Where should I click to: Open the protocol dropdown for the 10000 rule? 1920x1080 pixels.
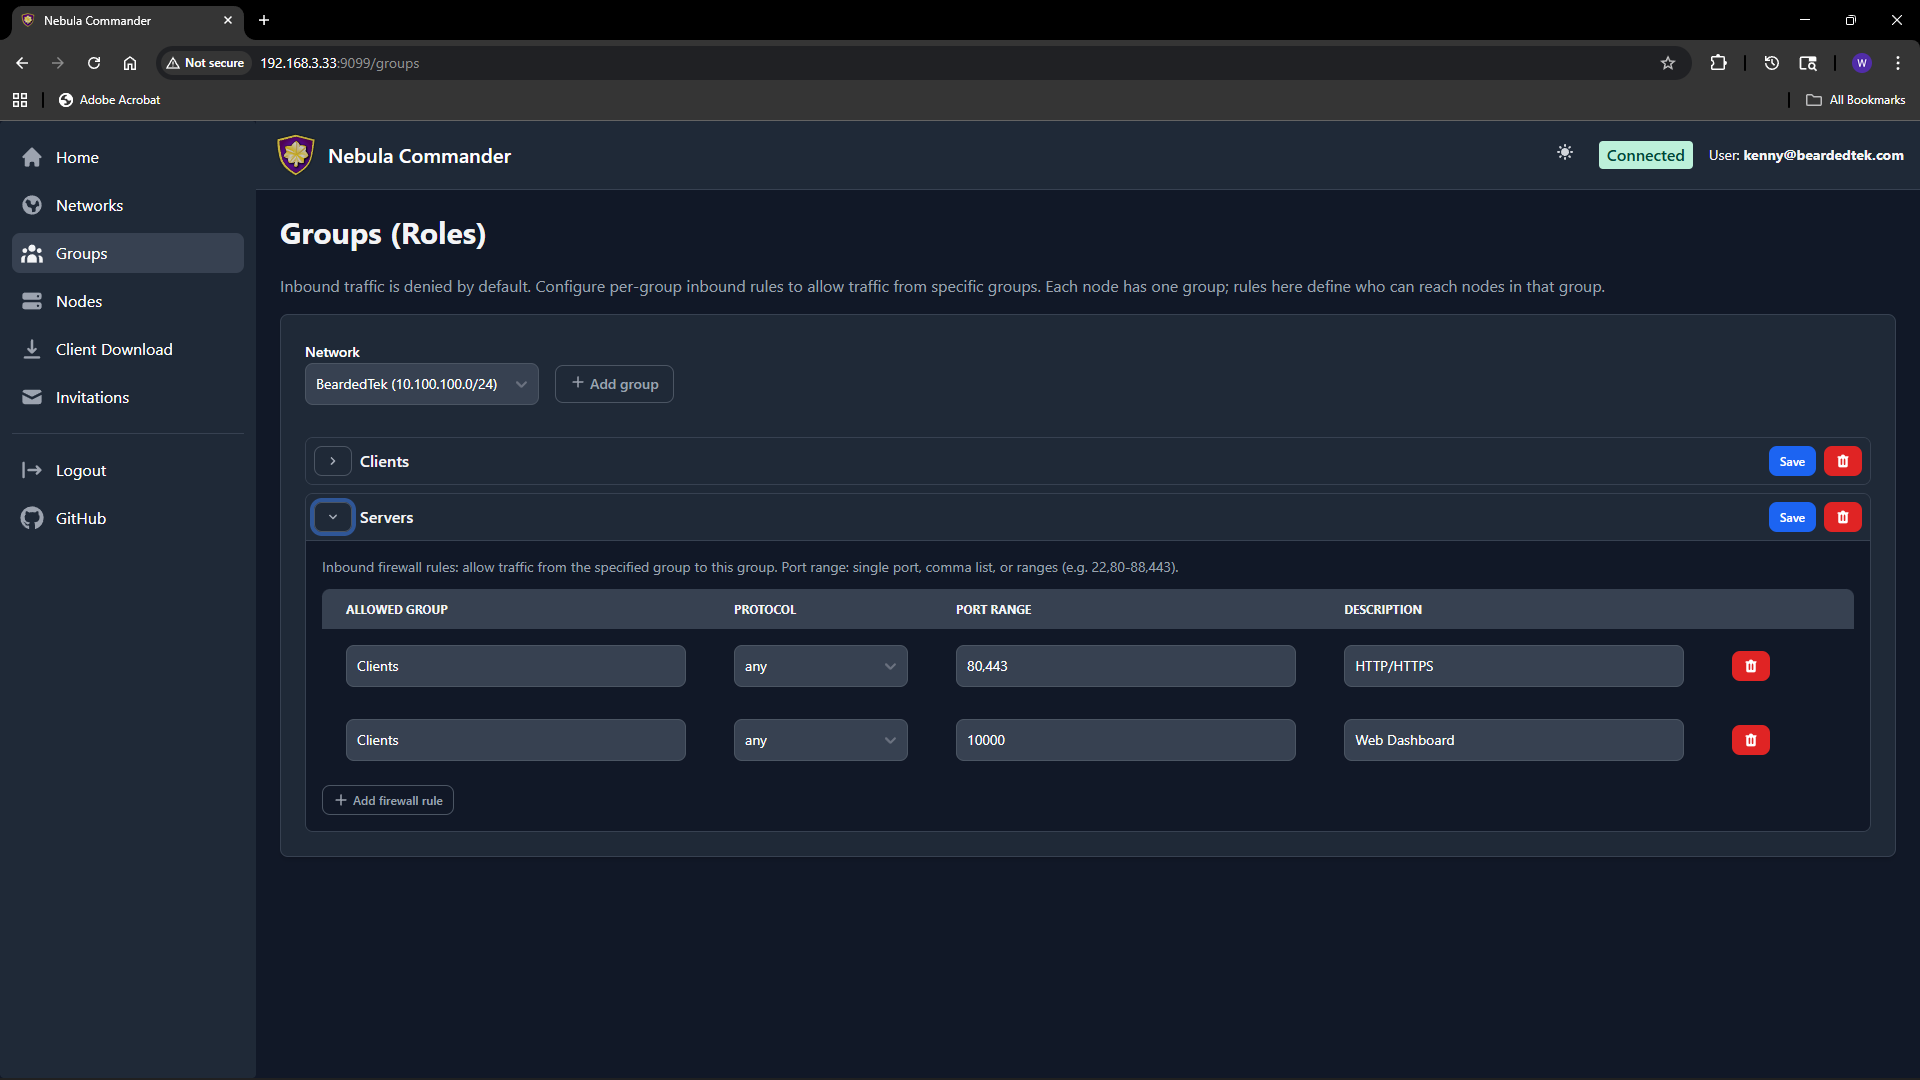pos(820,739)
